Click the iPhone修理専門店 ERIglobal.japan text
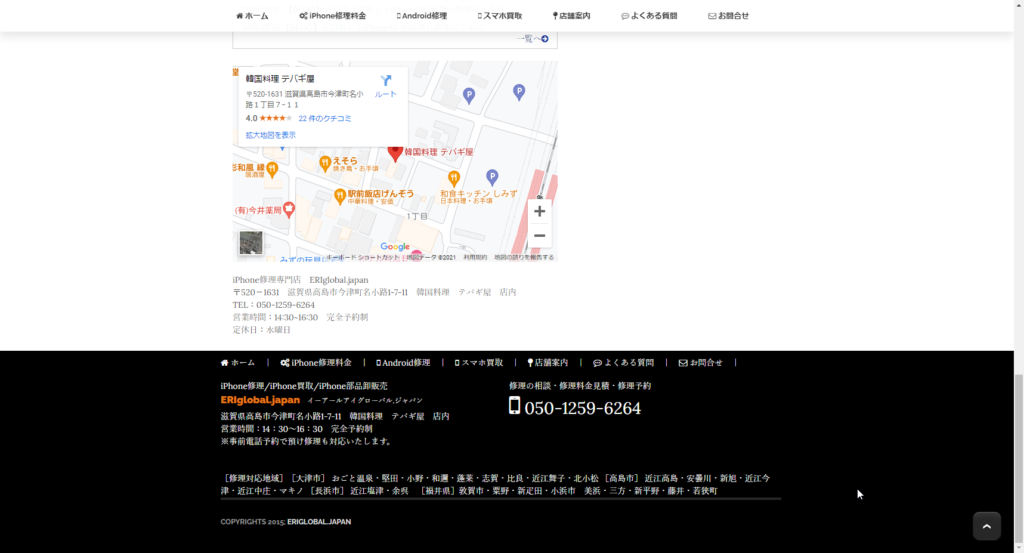1024x553 pixels. point(300,279)
